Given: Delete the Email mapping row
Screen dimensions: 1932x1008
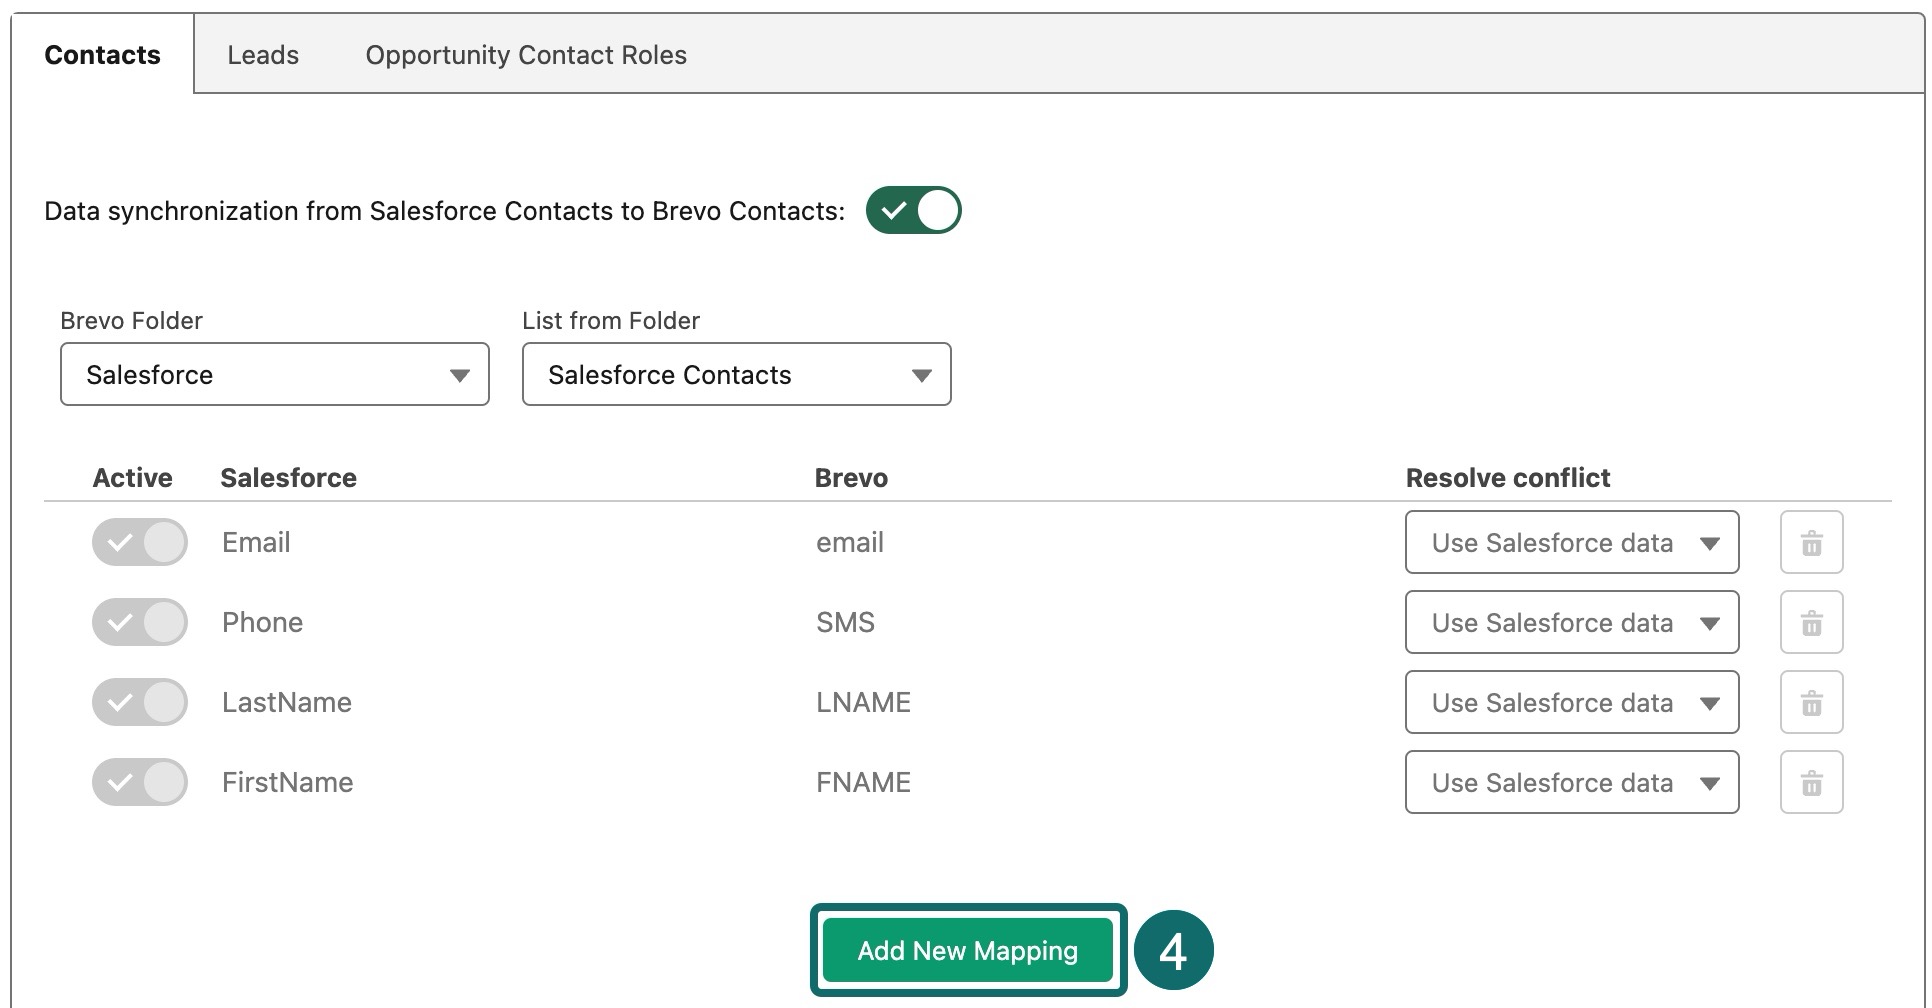Looking at the screenshot, I should click(1811, 542).
